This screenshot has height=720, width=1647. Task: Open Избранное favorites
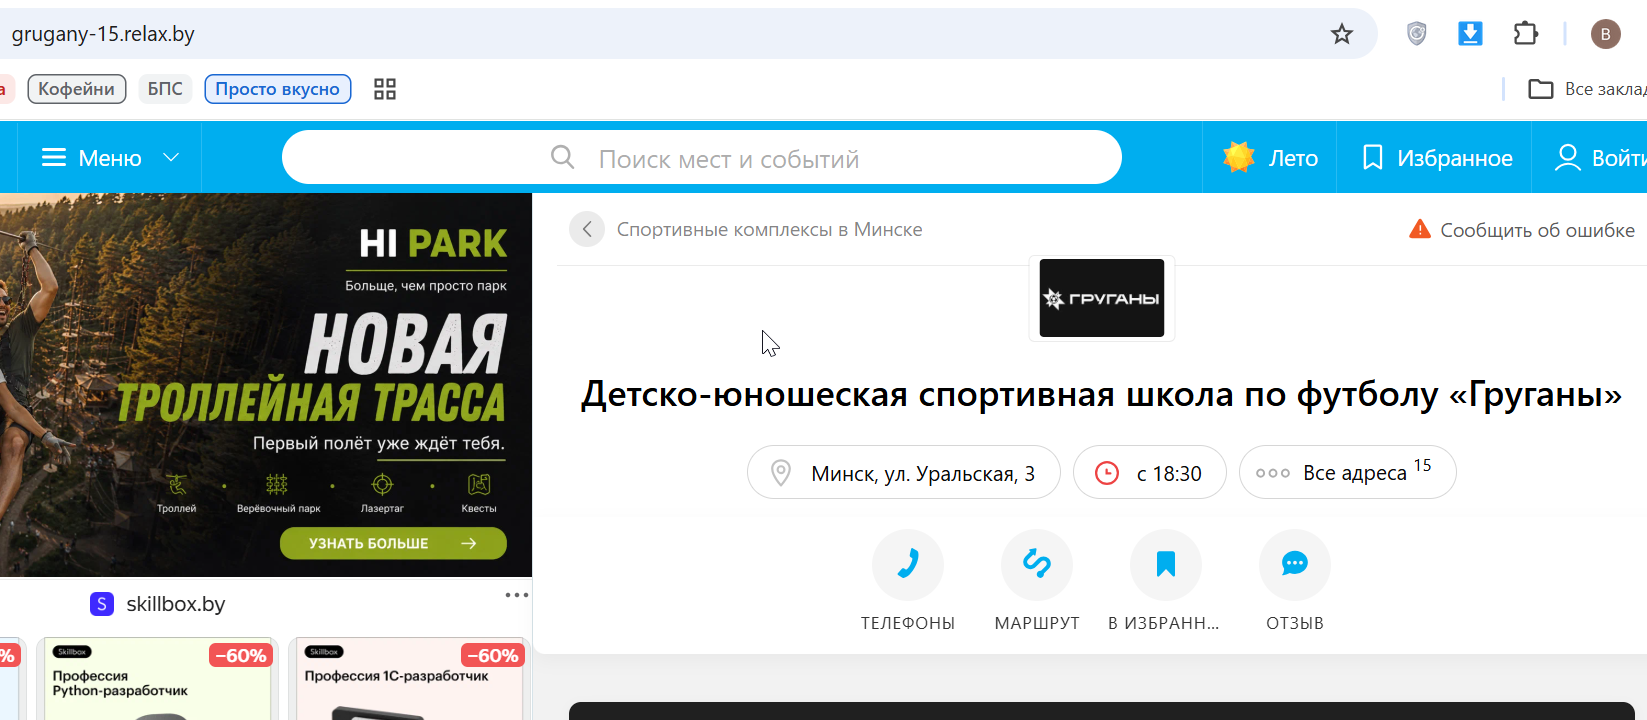1437,158
